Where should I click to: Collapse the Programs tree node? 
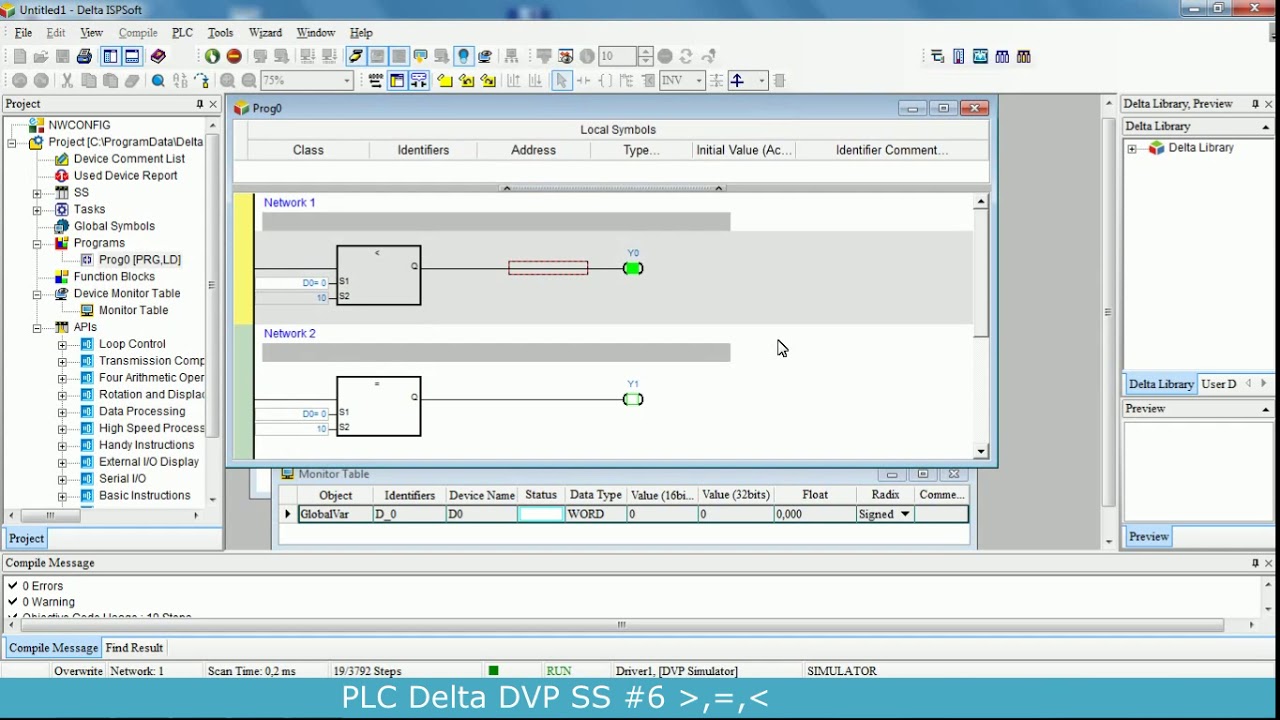[37, 244]
